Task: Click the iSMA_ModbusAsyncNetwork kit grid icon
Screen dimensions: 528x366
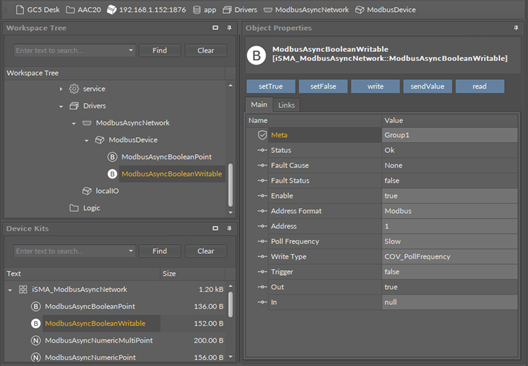Action: (x=23, y=289)
